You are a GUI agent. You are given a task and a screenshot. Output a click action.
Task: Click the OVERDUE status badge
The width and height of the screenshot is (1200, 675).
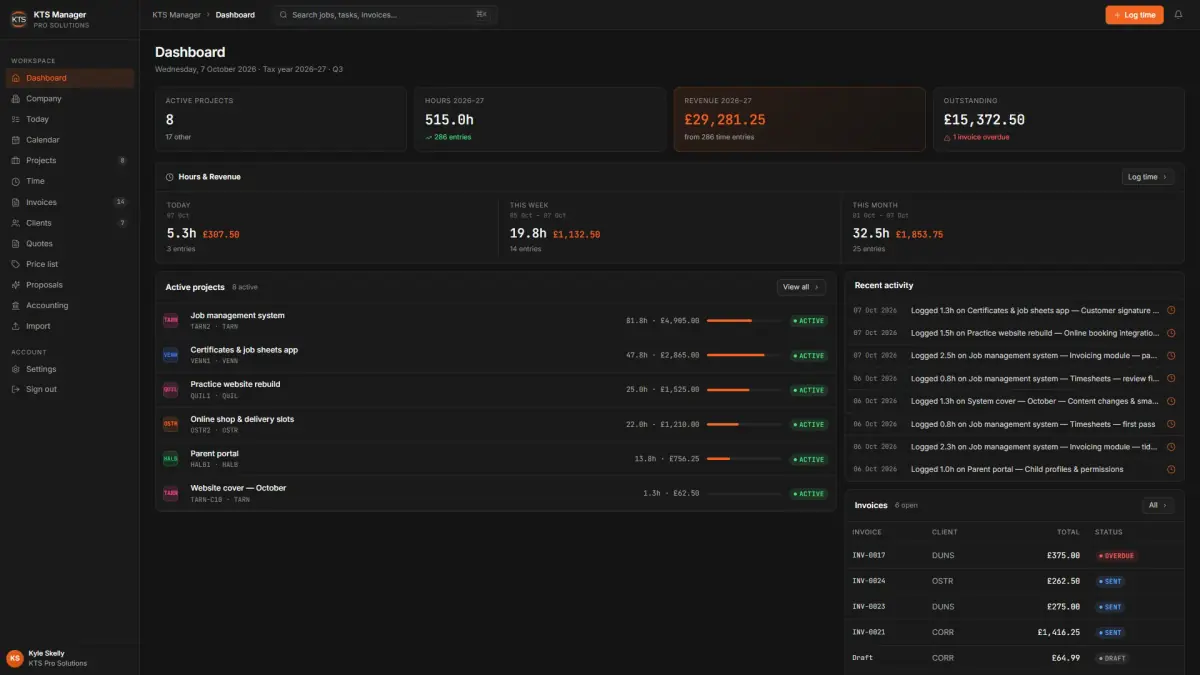pyautogui.click(x=1117, y=555)
